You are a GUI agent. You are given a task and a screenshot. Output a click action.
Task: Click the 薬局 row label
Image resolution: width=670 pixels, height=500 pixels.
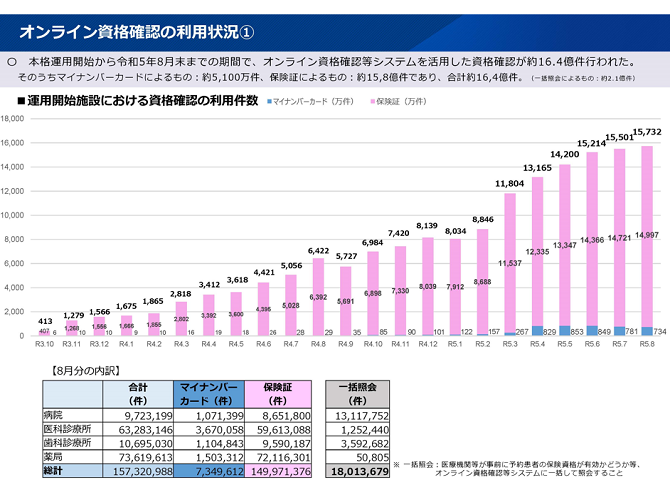[53, 457]
